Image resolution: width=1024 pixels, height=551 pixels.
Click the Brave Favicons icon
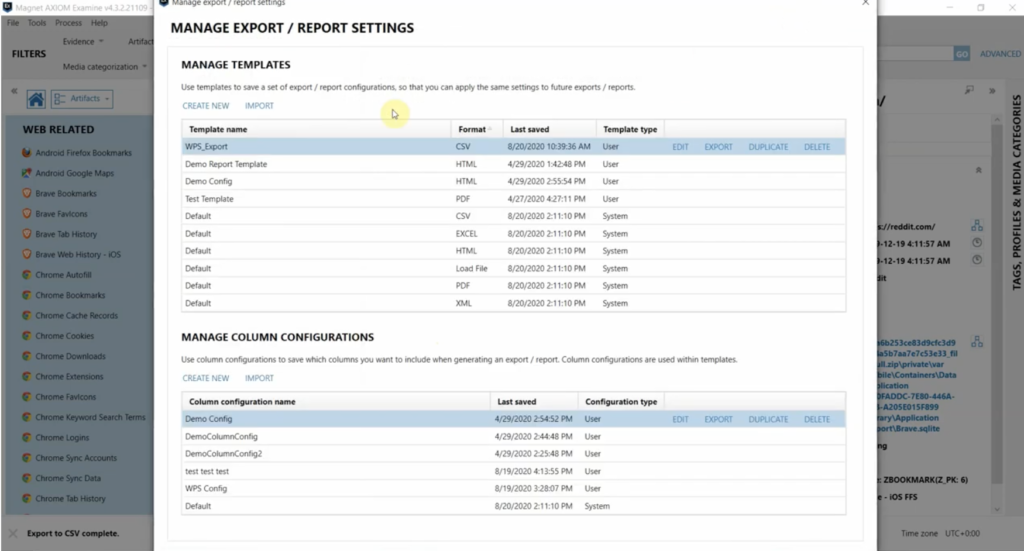[x=27, y=213]
